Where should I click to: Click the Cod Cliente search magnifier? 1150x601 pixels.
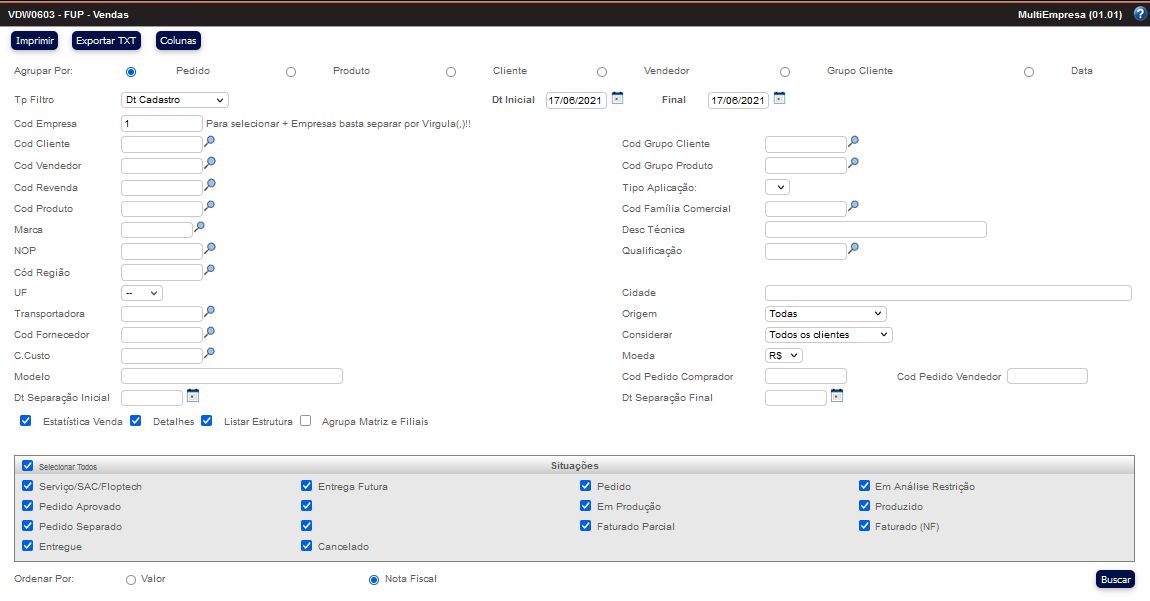(210, 142)
